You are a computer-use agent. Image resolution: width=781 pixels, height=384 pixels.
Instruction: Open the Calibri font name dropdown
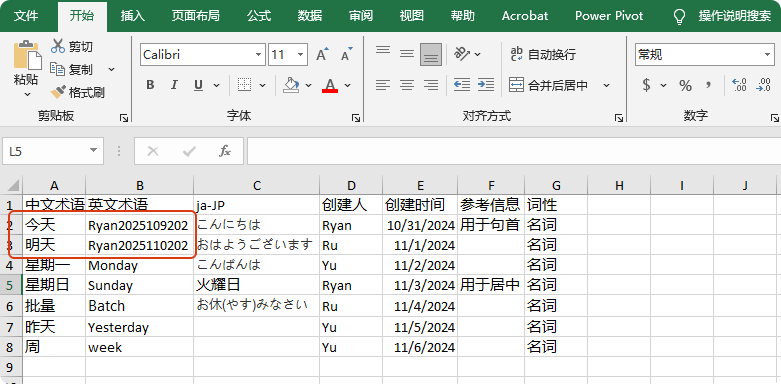pyautogui.click(x=259, y=54)
